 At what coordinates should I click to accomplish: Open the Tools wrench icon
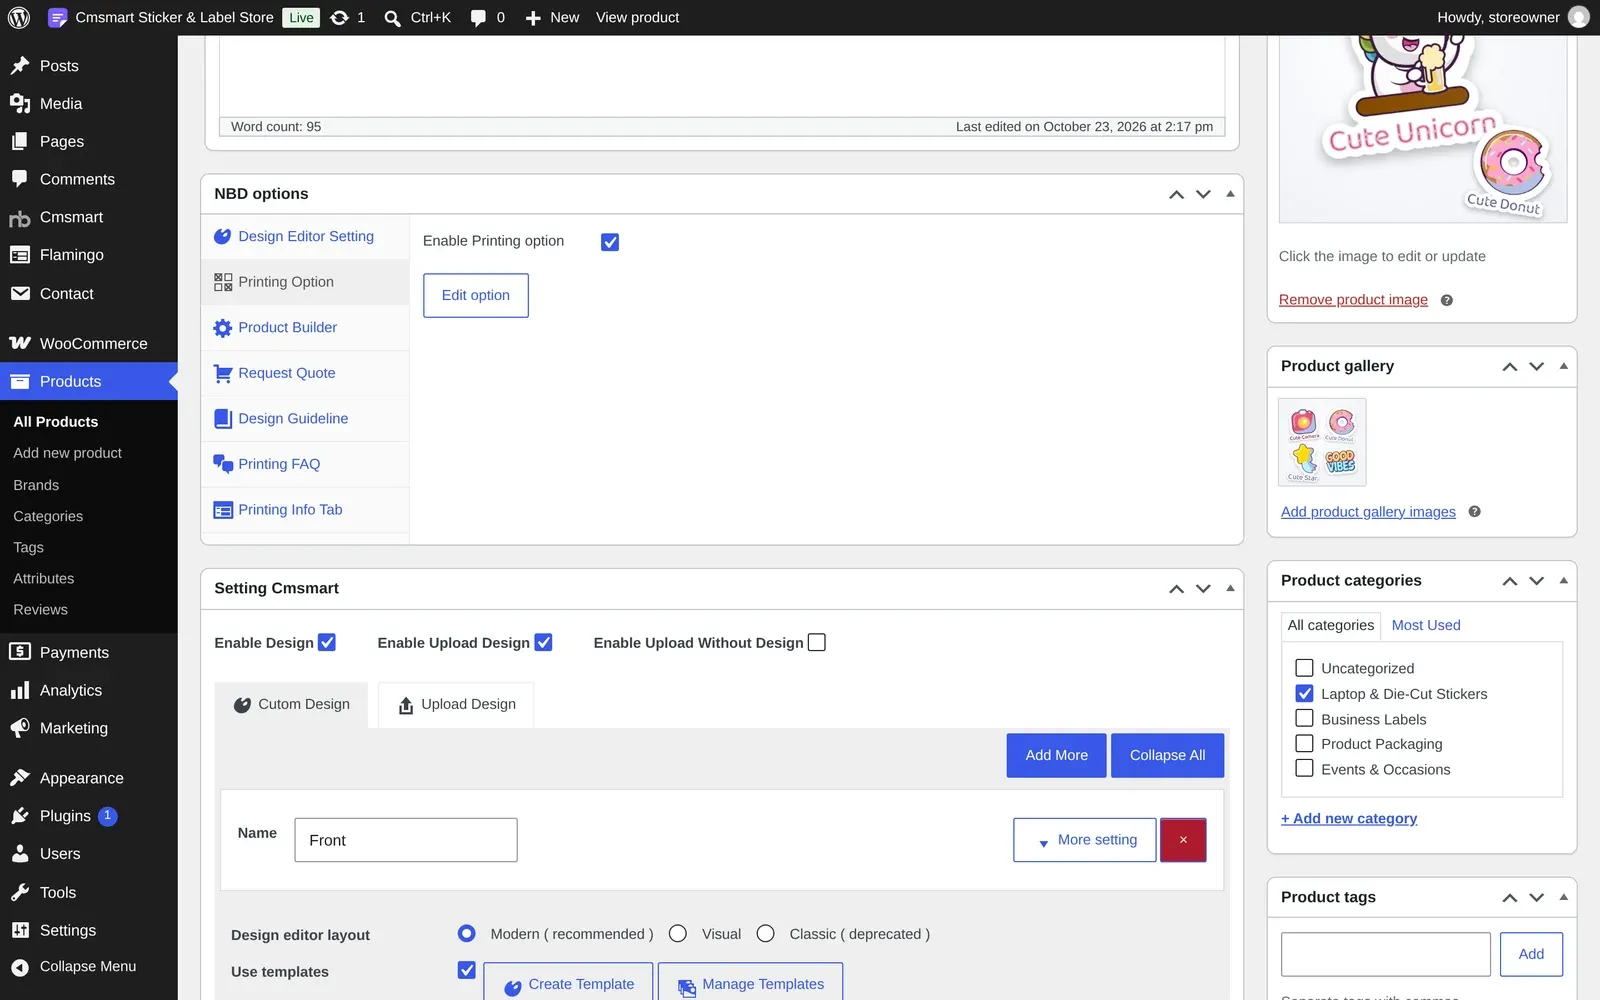20,892
